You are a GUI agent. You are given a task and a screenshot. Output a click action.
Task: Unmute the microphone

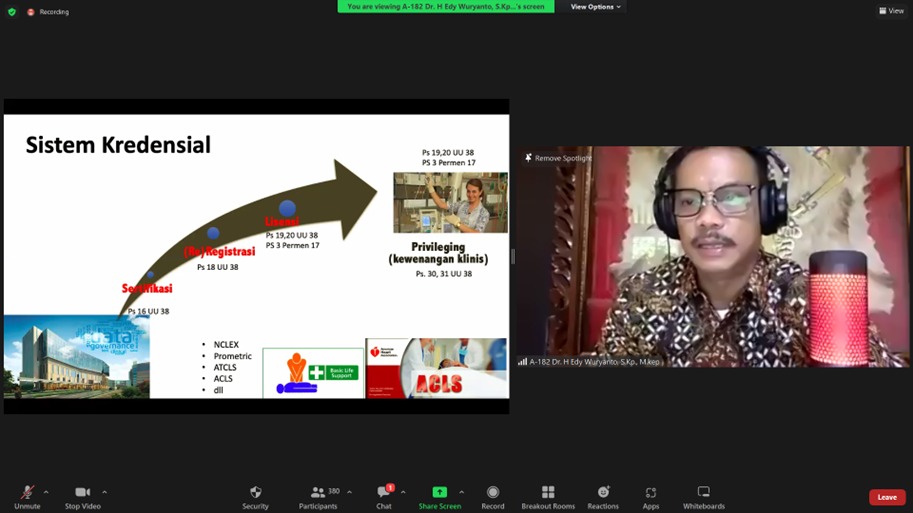pos(27,492)
